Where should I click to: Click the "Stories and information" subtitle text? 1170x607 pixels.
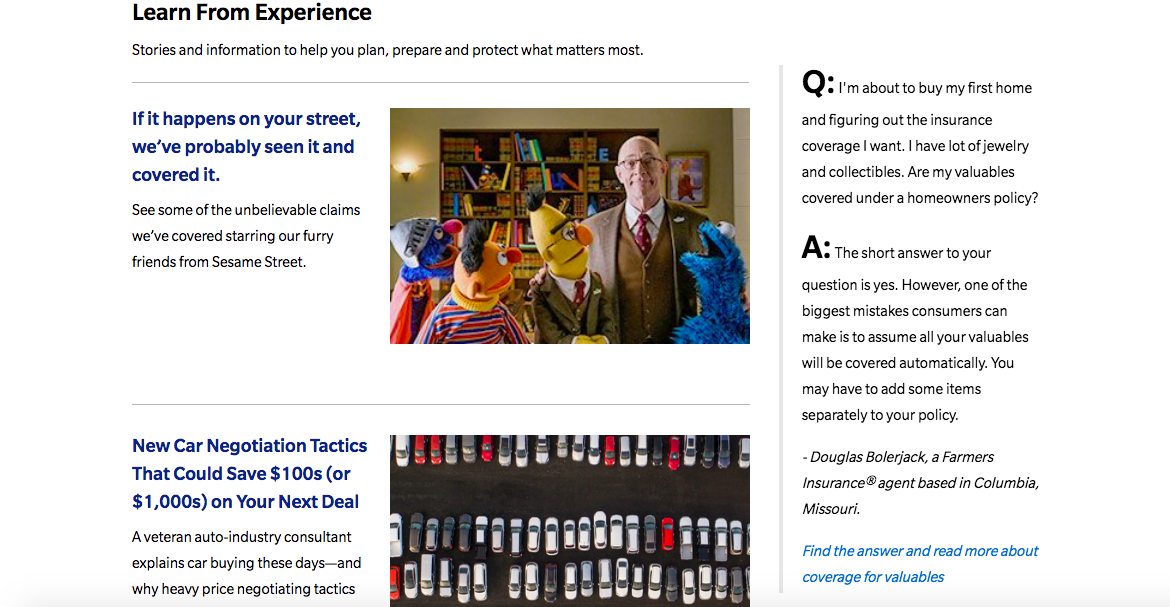pyautogui.click(x=387, y=50)
